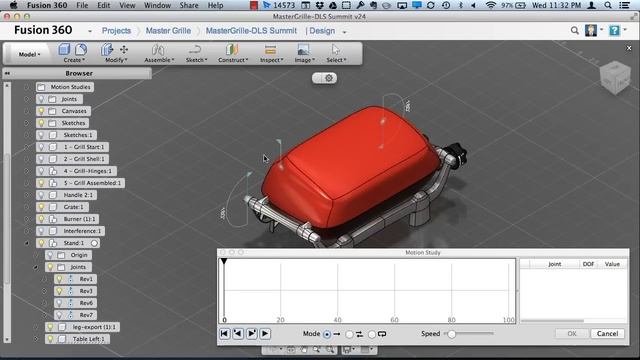
Task: Open the Help menu in menu bar
Action: [216, 5]
